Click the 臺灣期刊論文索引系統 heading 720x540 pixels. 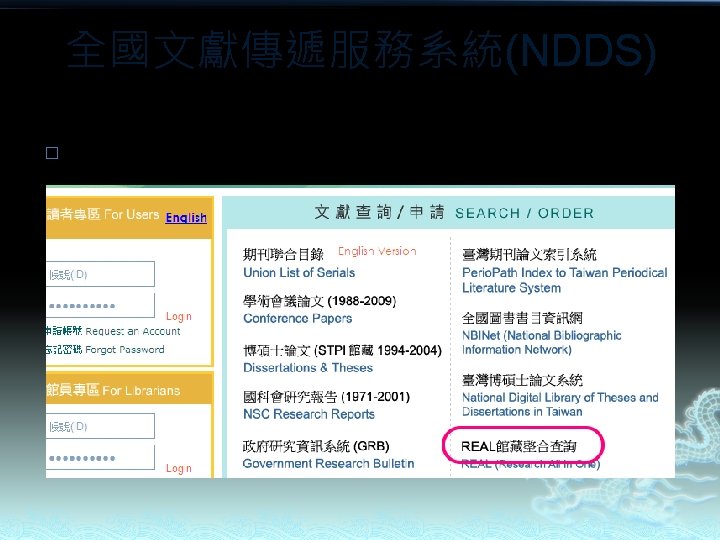point(529,254)
